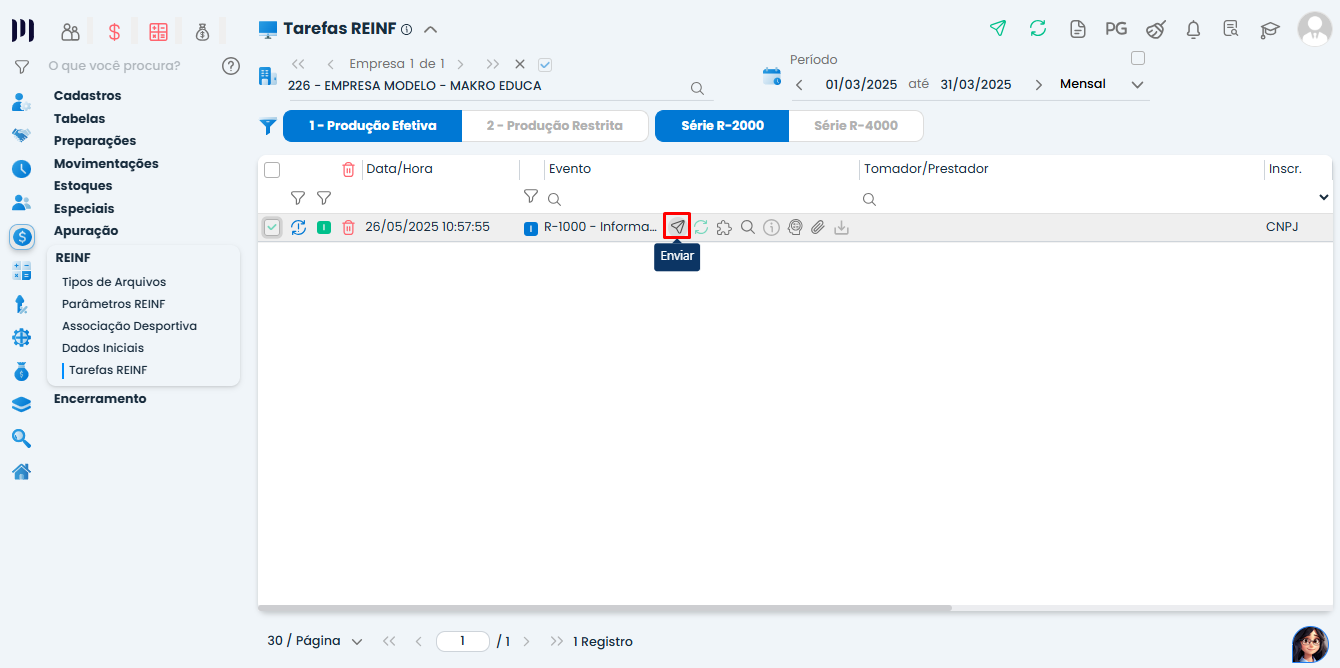This screenshot has width=1340, height=668.
Task: Open the magnifier details icon on the event row
Action: (747, 226)
